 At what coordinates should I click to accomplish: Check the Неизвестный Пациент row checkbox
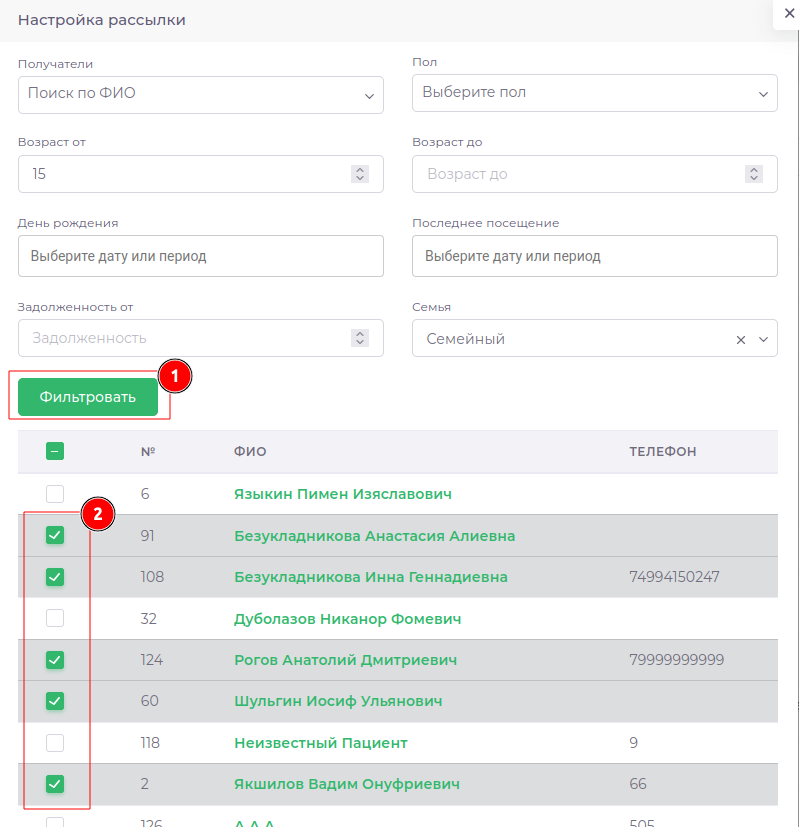click(x=55, y=743)
